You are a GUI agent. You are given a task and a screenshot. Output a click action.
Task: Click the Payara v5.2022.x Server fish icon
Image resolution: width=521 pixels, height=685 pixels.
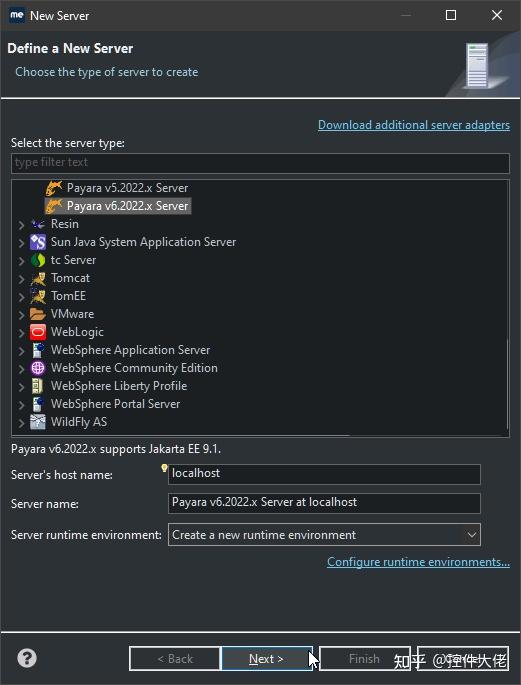tap(54, 188)
